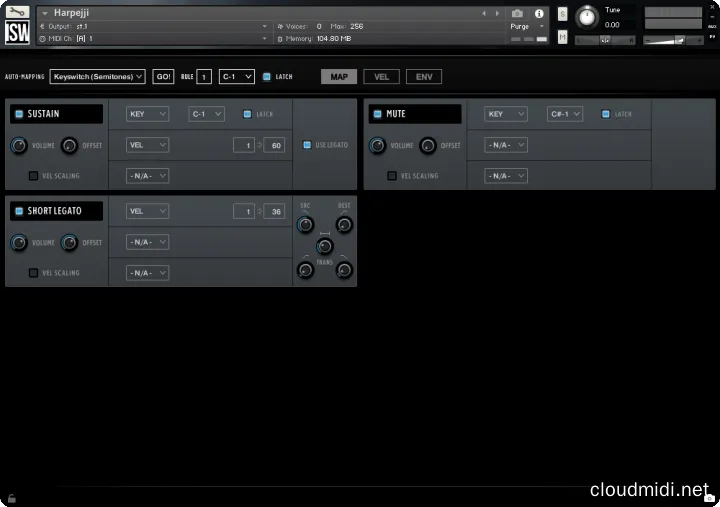Screen dimensions: 720x507
Task: Open the instrument info icon
Action: pos(540,14)
